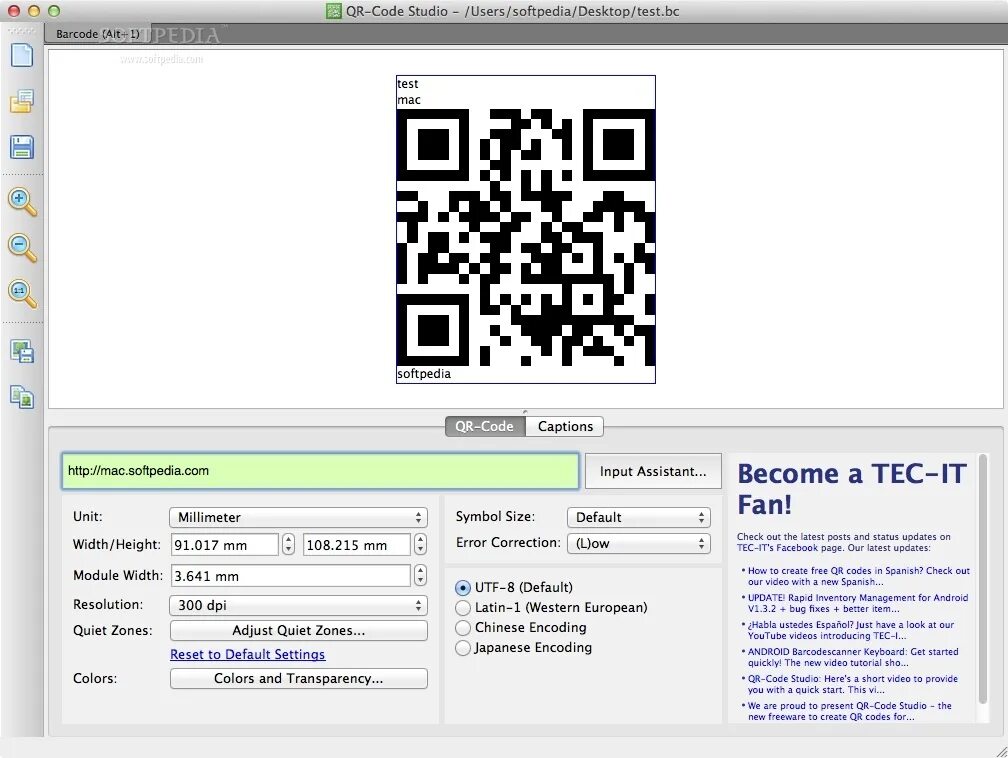Viewport: 1008px width, 758px height.
Task: Open the Input Assistant dialog
Action: [x=653, y=471]
